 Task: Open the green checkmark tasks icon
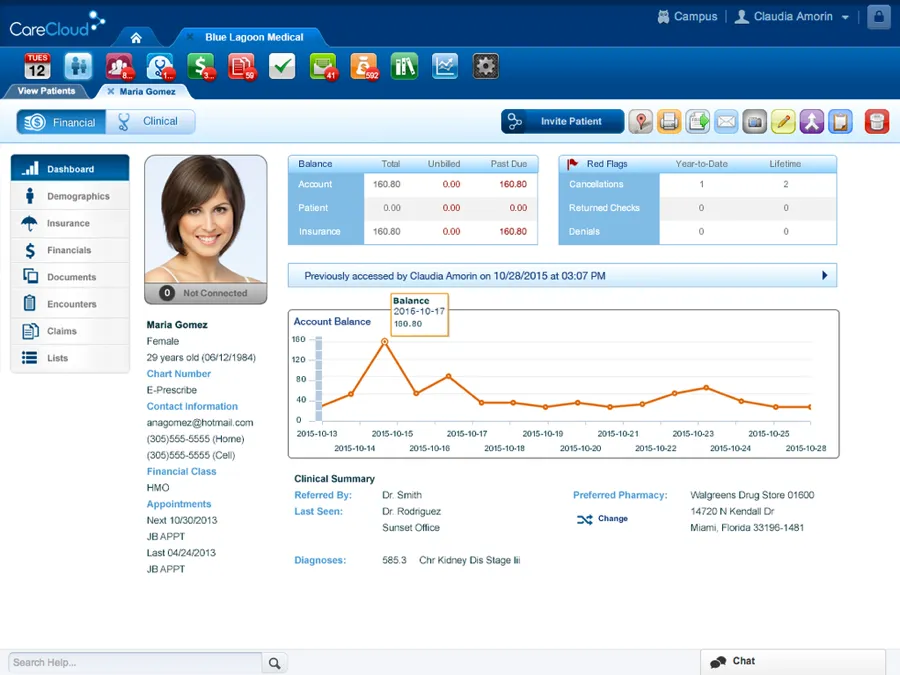[282, 66]
